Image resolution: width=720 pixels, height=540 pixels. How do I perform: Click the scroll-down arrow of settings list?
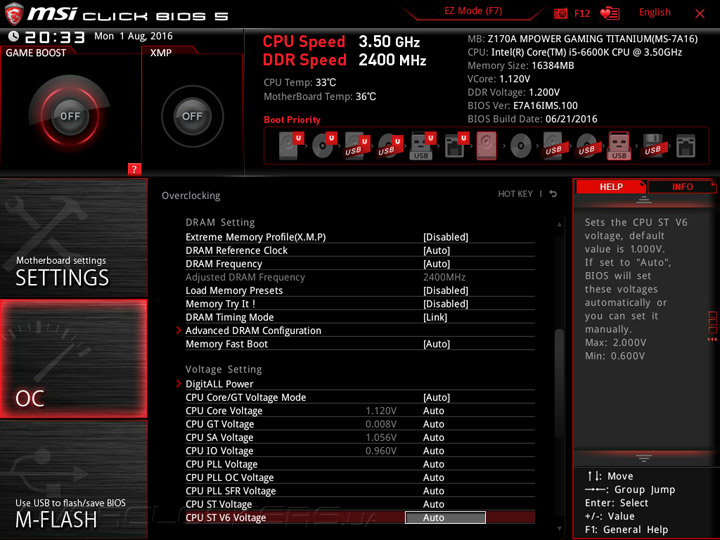pyautogui.click(x=559, y=529)
